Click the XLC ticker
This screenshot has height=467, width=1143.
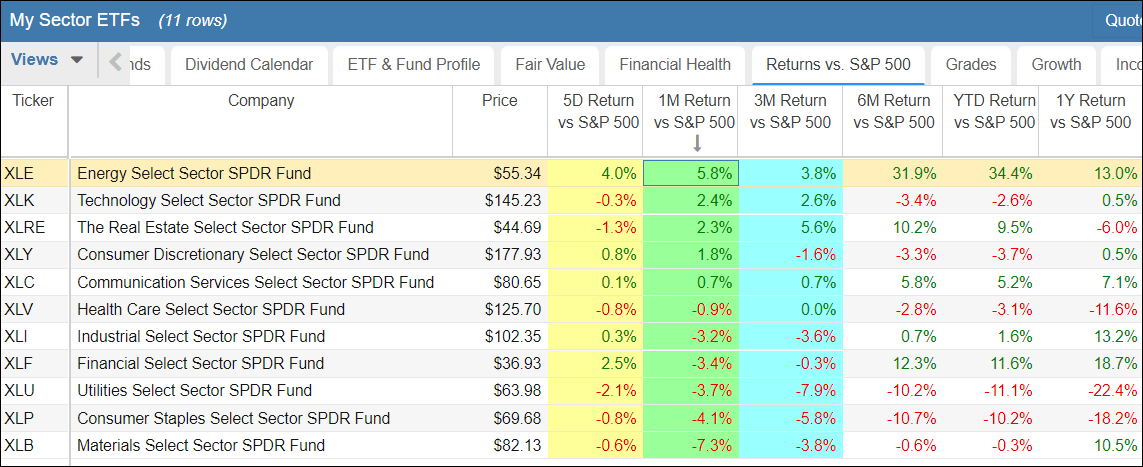click(x=19, y=282)
